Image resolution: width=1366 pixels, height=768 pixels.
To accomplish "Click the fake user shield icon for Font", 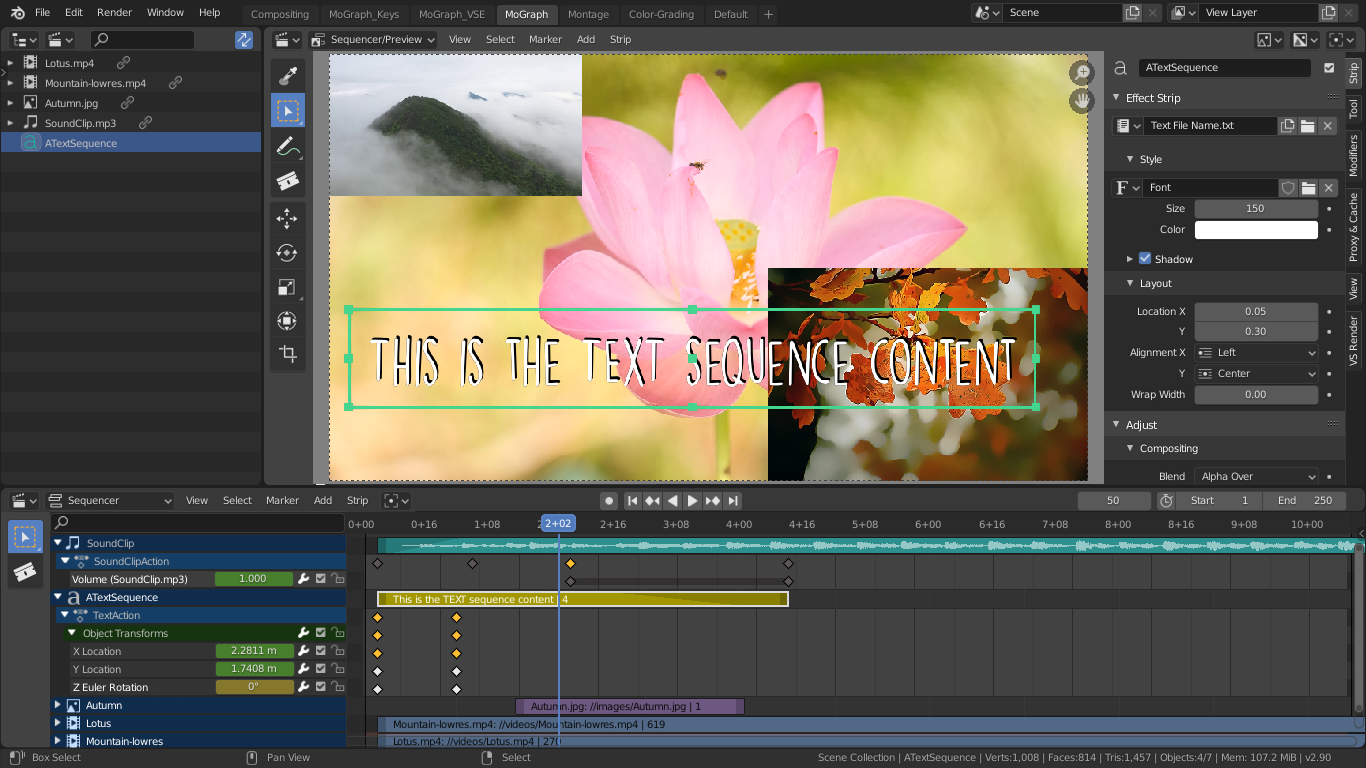I will (1288, 188).
